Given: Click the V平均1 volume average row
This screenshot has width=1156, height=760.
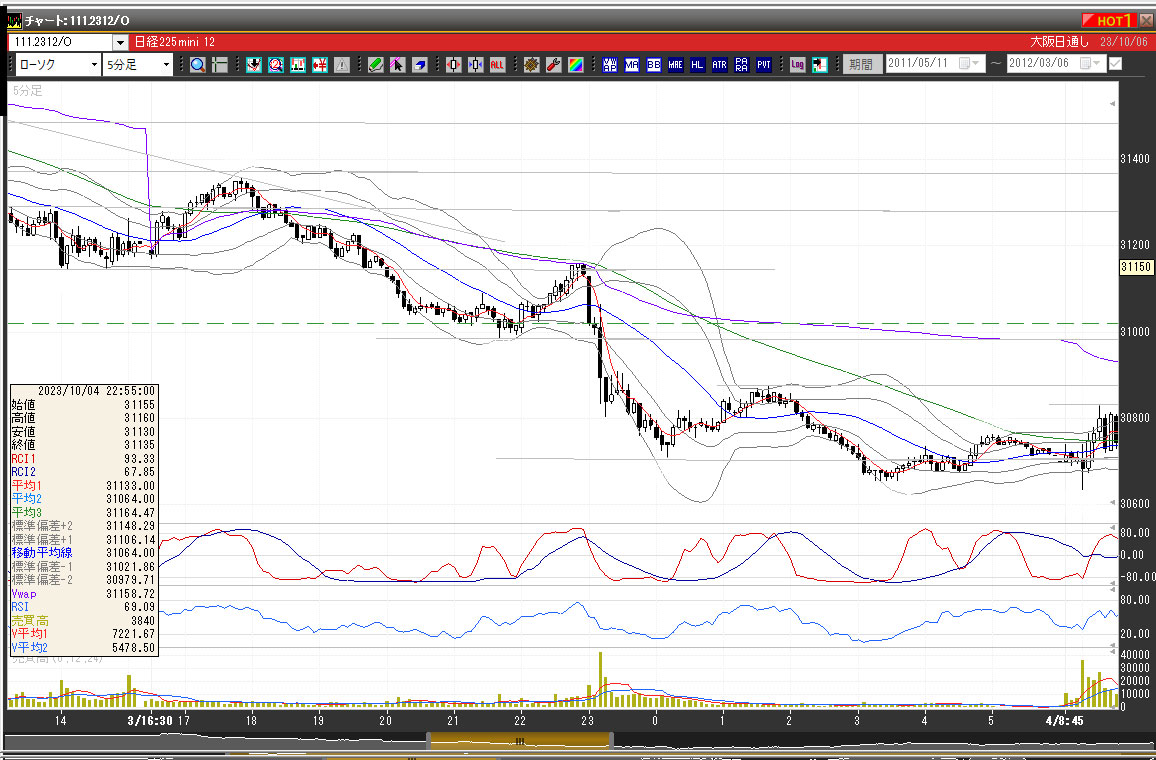Looking at the screenshot, I should pyautogui.click(x=83, y=634).
